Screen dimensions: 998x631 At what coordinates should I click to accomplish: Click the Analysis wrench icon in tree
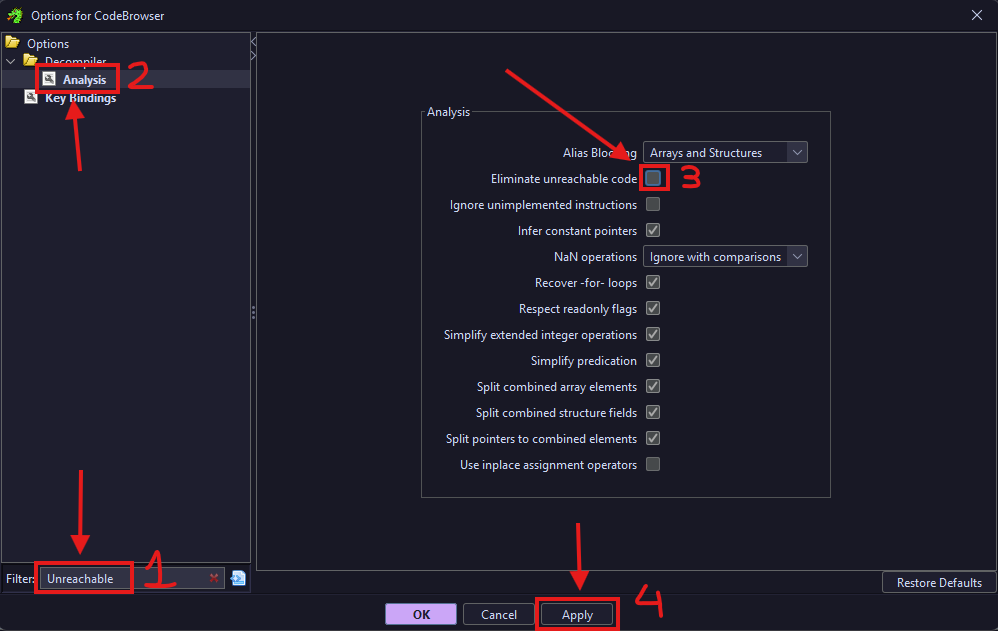click(x=48, y=80)
